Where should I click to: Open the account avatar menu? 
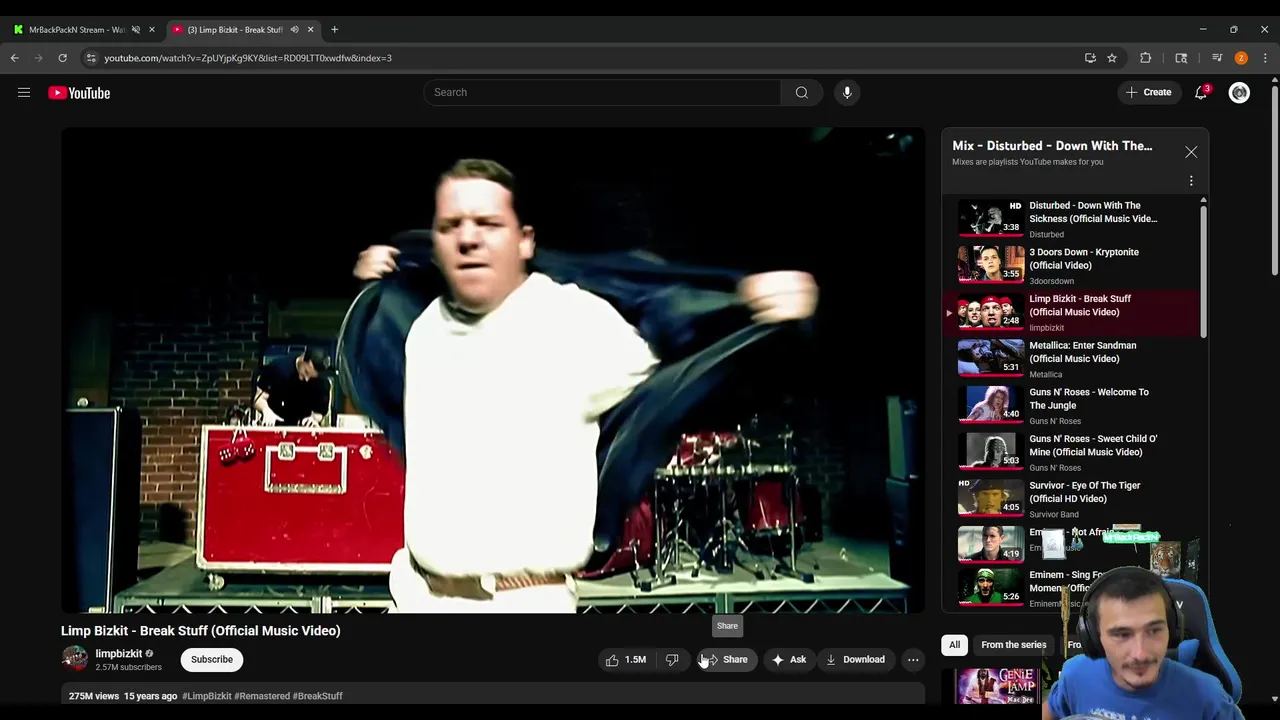1239,93
